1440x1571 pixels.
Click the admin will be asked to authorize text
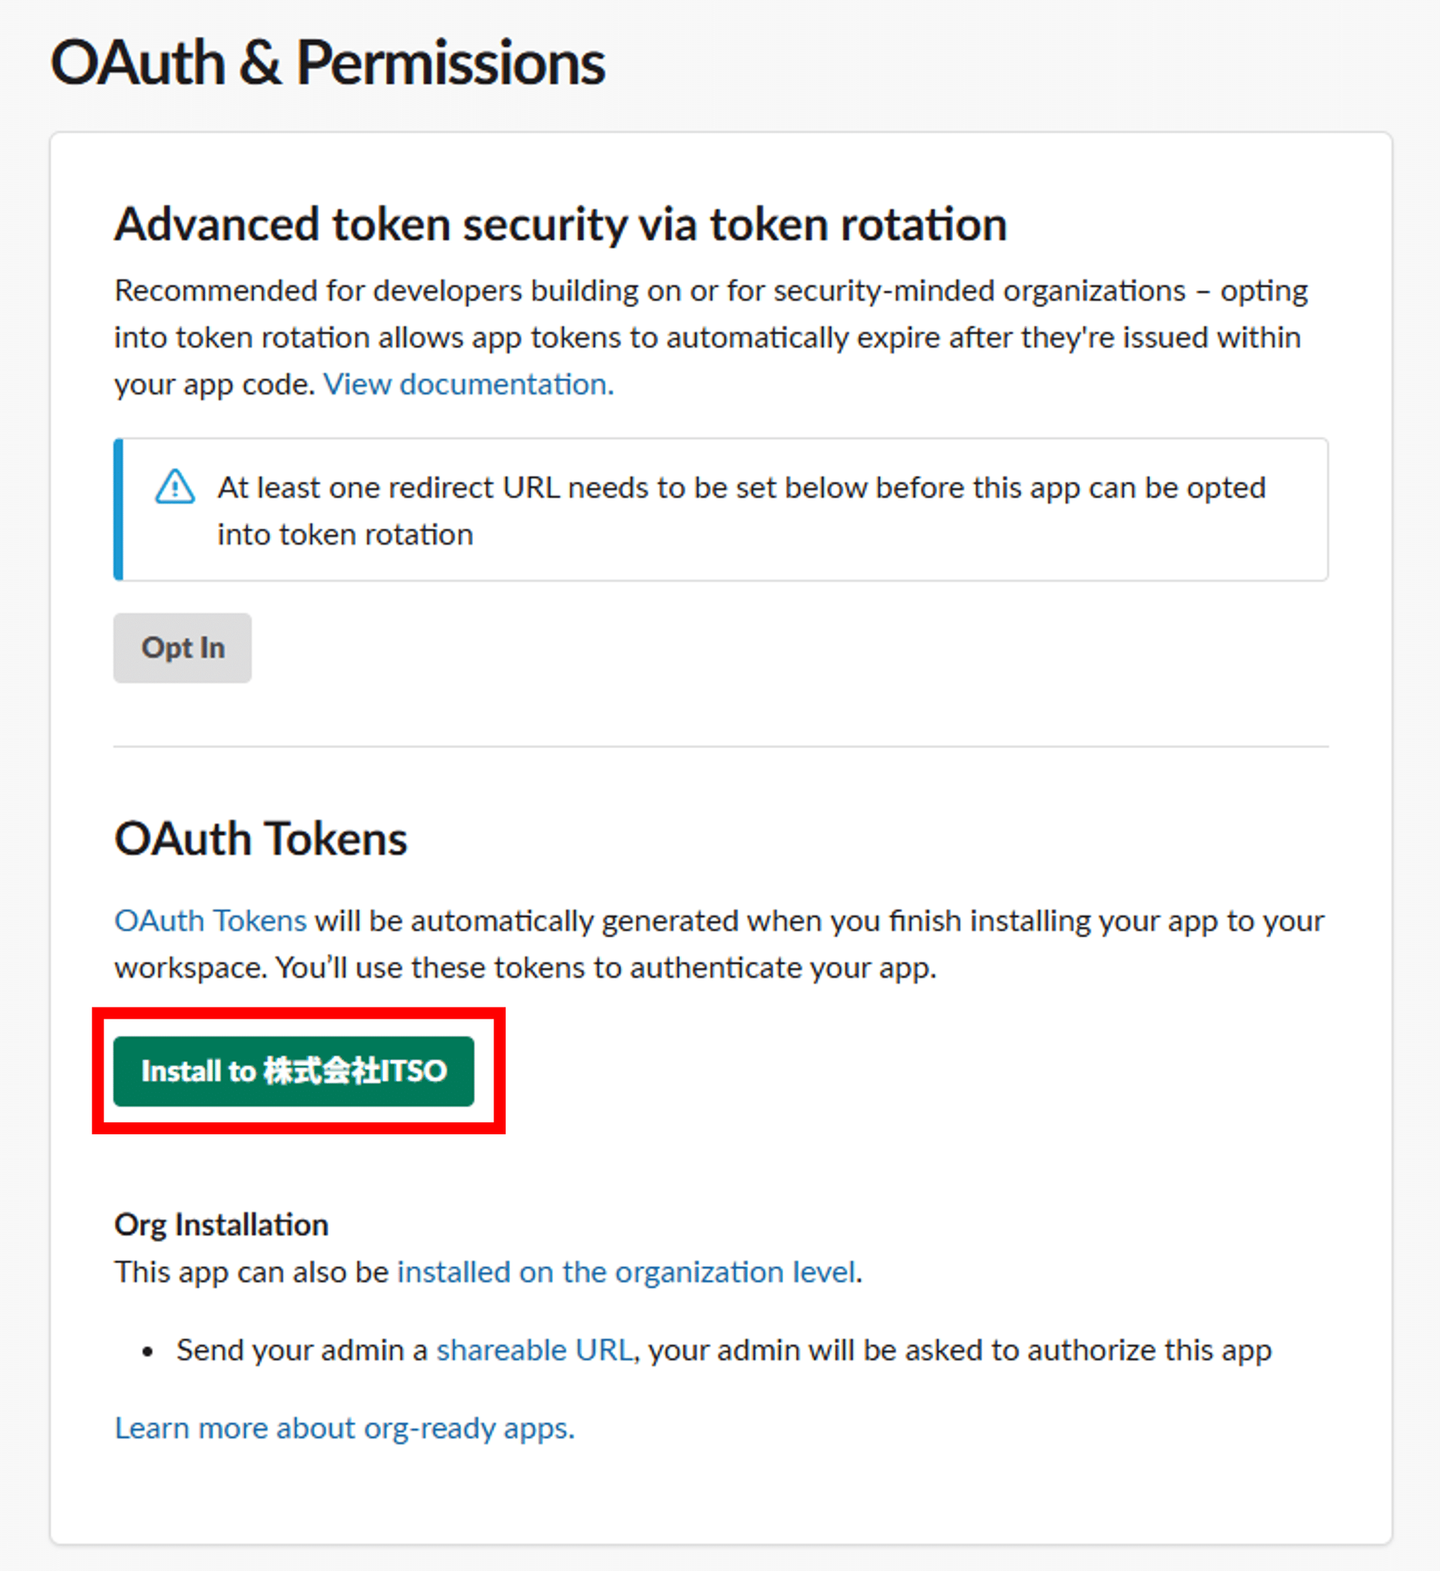[960, 1350]
